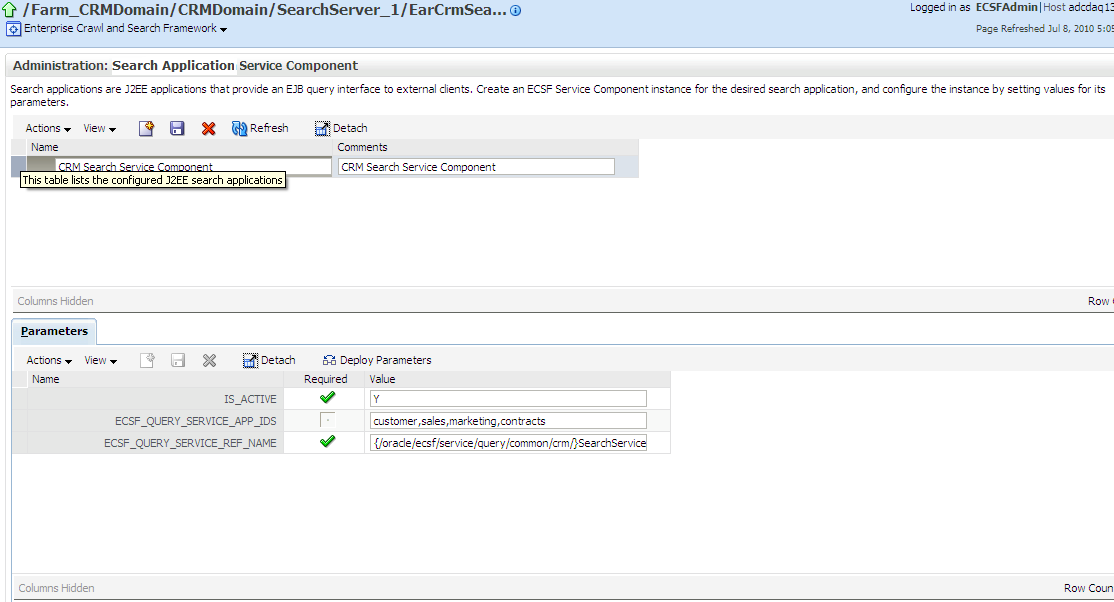Click Enterprise Crawl and Search Framework icon
This screenshot has width=1114, height=602.
click(13, 29)
